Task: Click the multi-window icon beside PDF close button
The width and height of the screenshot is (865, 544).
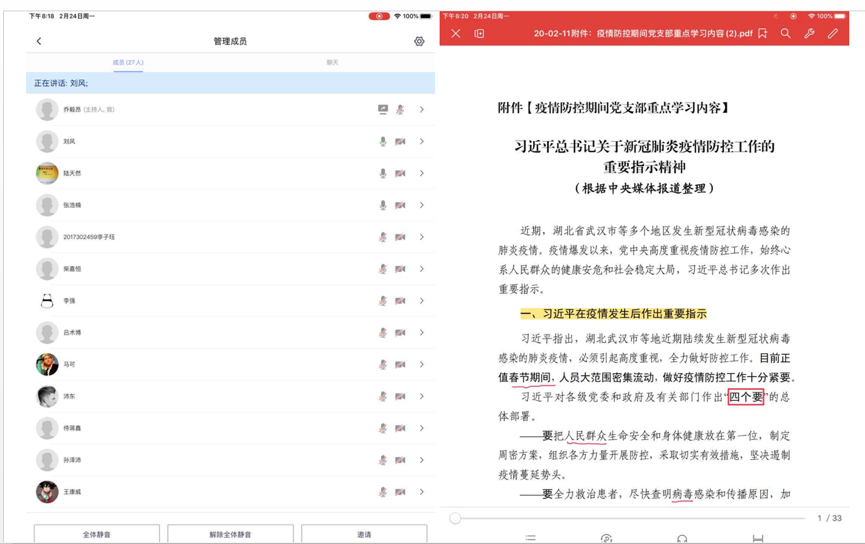Action: [x=479, y=33]
